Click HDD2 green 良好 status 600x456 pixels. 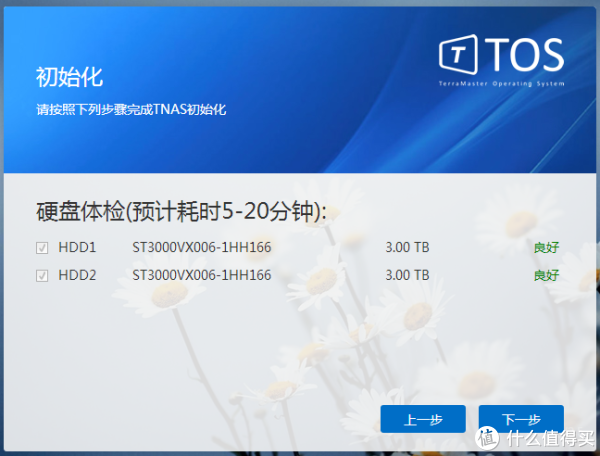(546, 275)
